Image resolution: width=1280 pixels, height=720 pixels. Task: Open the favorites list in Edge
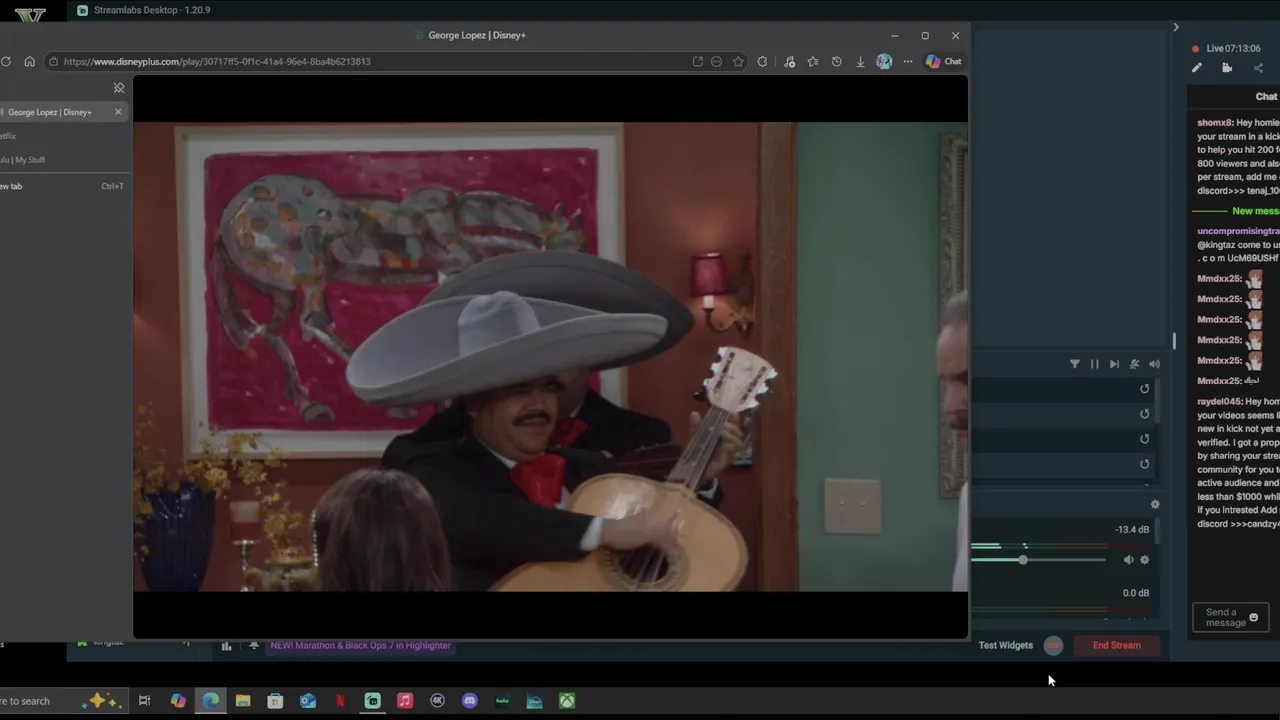point(813,61)
